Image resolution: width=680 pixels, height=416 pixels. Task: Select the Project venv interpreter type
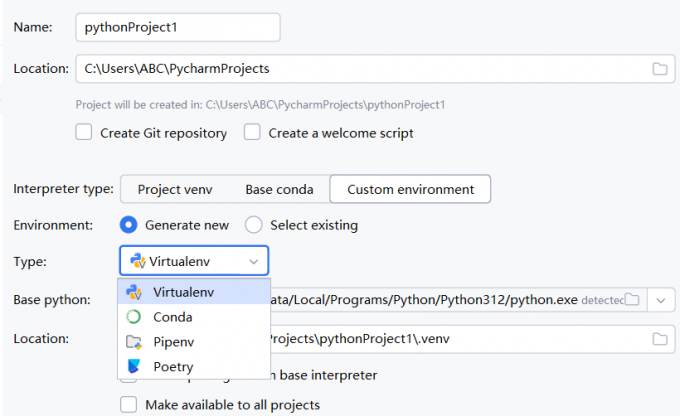(x=175, y=189)
